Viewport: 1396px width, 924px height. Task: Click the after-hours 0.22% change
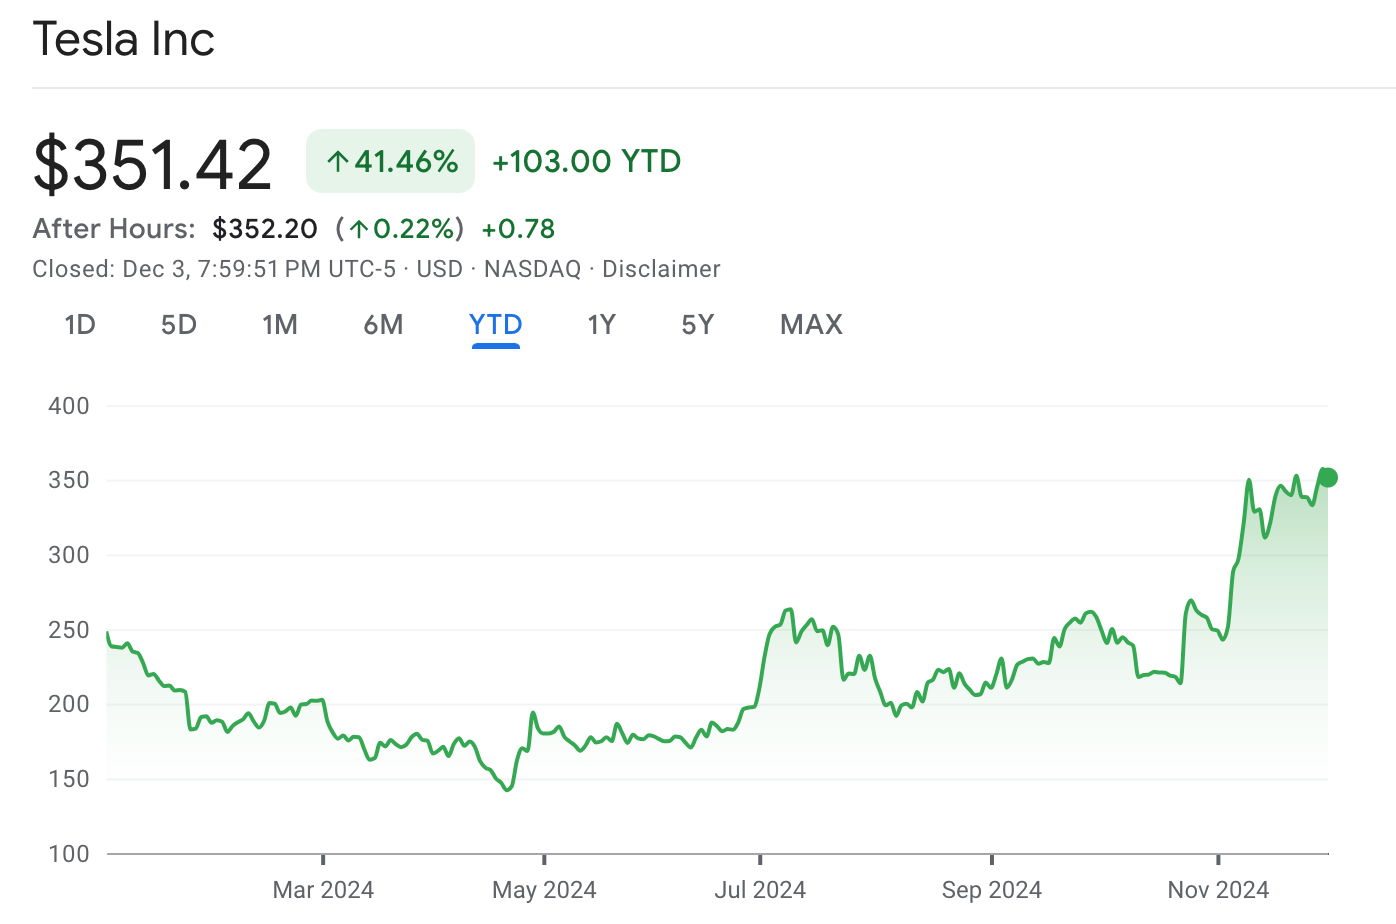[x=400, y=229]
